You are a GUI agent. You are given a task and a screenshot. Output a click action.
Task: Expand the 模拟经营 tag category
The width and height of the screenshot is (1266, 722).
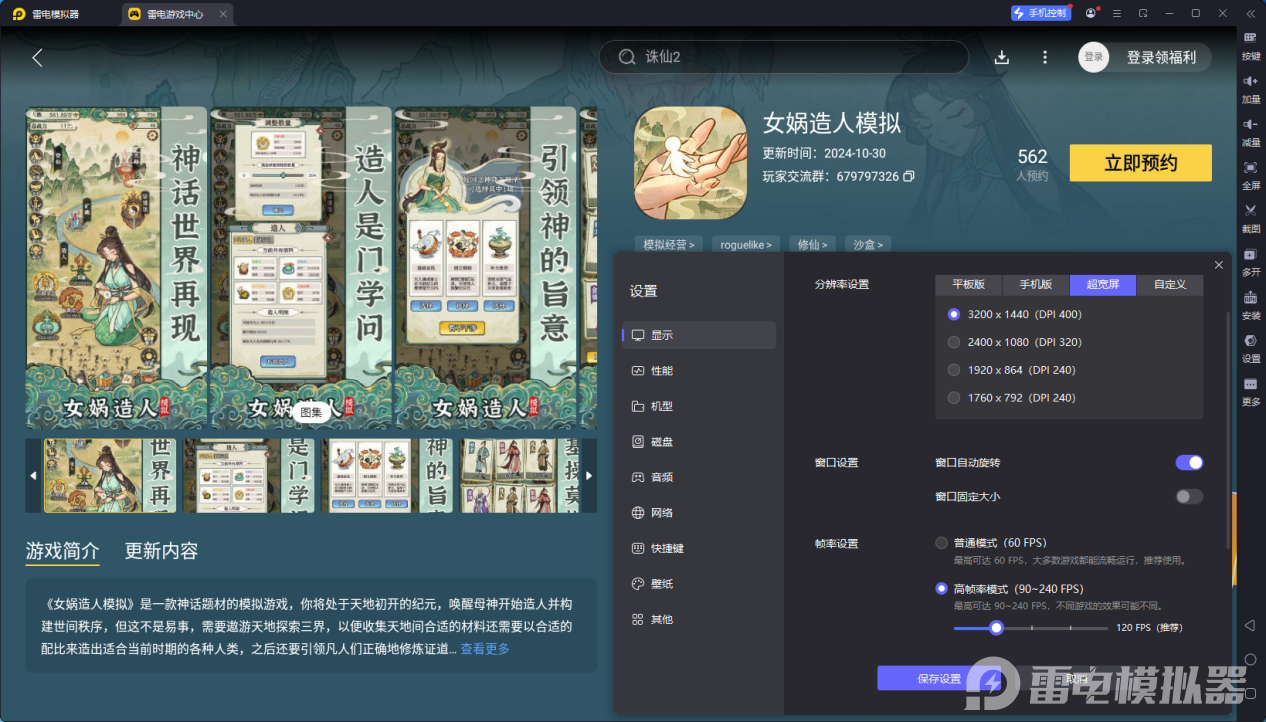point(668,244)
